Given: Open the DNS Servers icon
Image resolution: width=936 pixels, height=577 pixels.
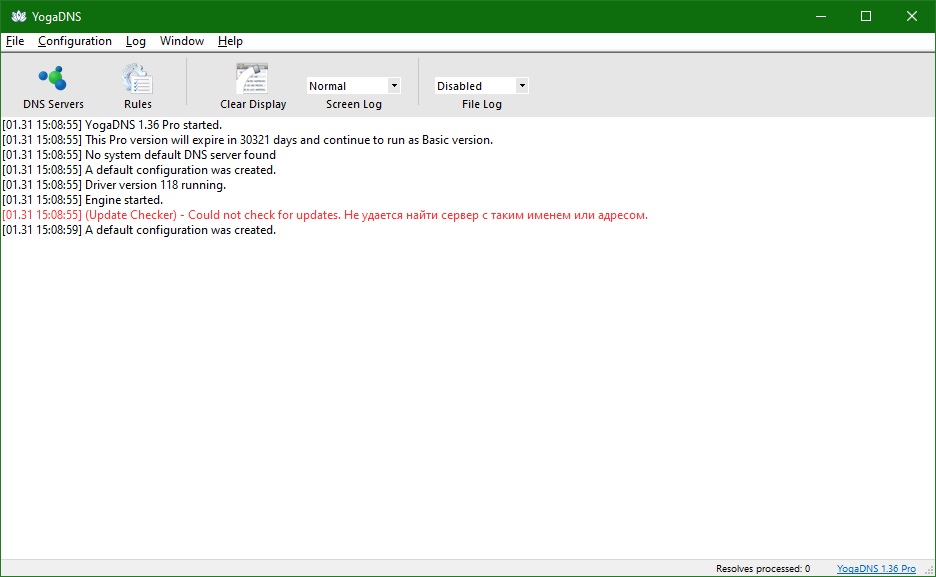Looking at the screenshot, I should [53, 78].
